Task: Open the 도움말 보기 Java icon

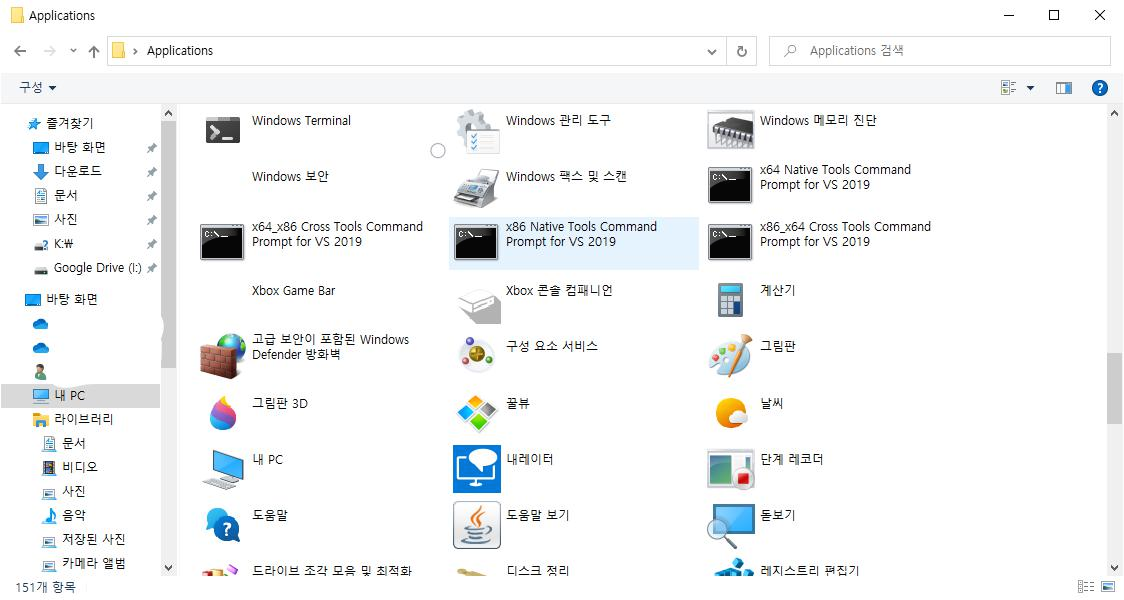Action: 477,525
